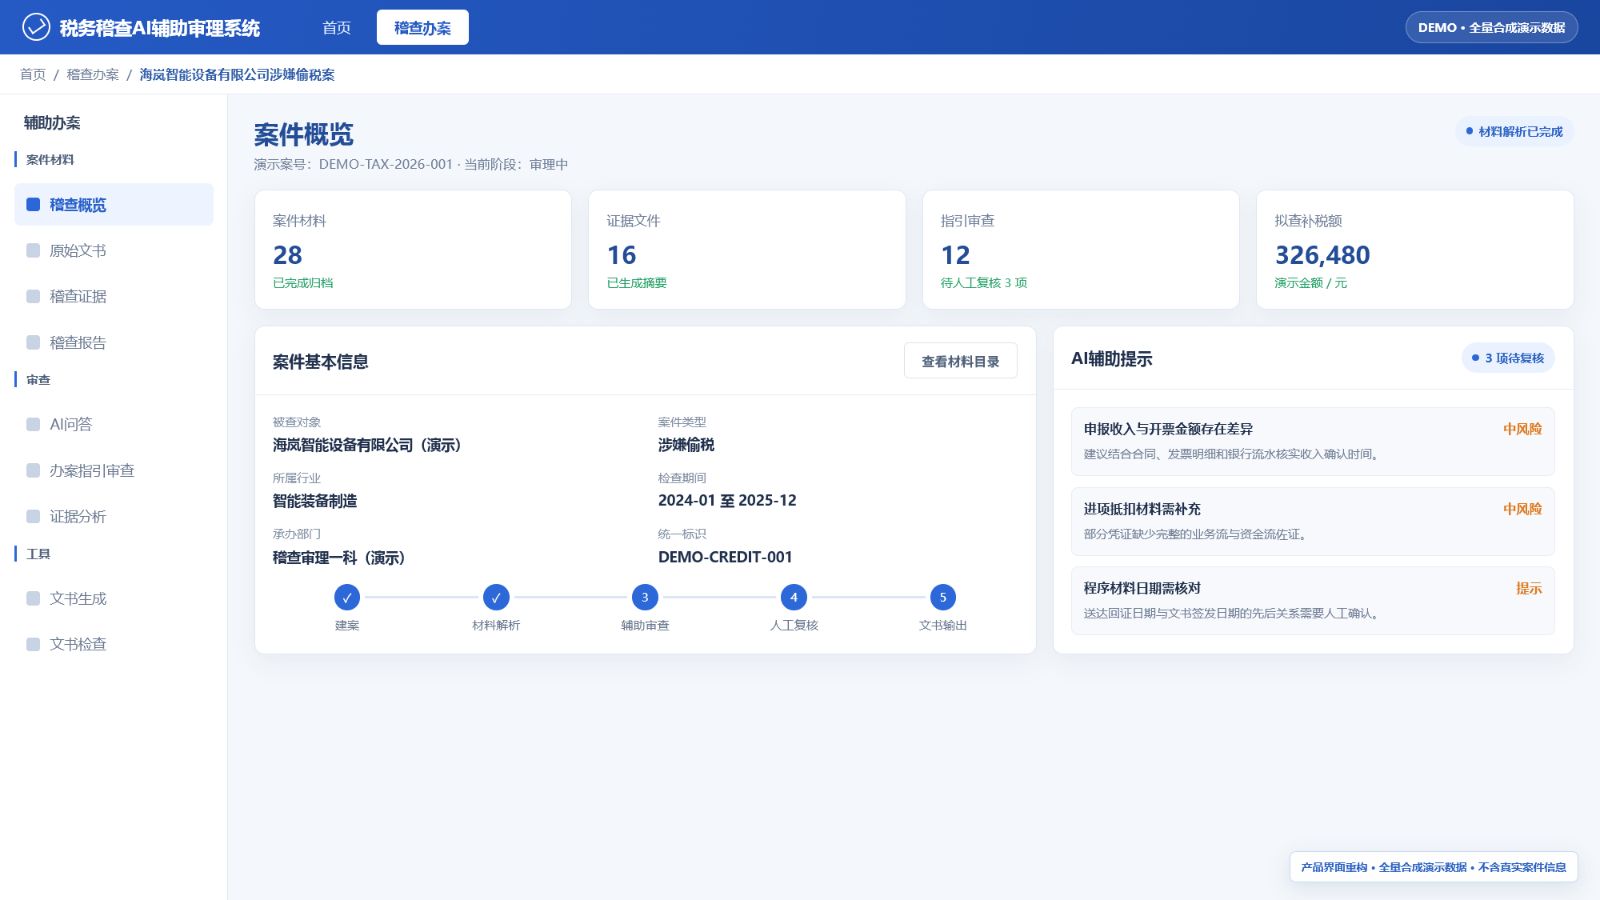The height and width of the screenshot is (900, 1600).
Task: Open 文书检查 tool in sidebar
Action: 114,644
